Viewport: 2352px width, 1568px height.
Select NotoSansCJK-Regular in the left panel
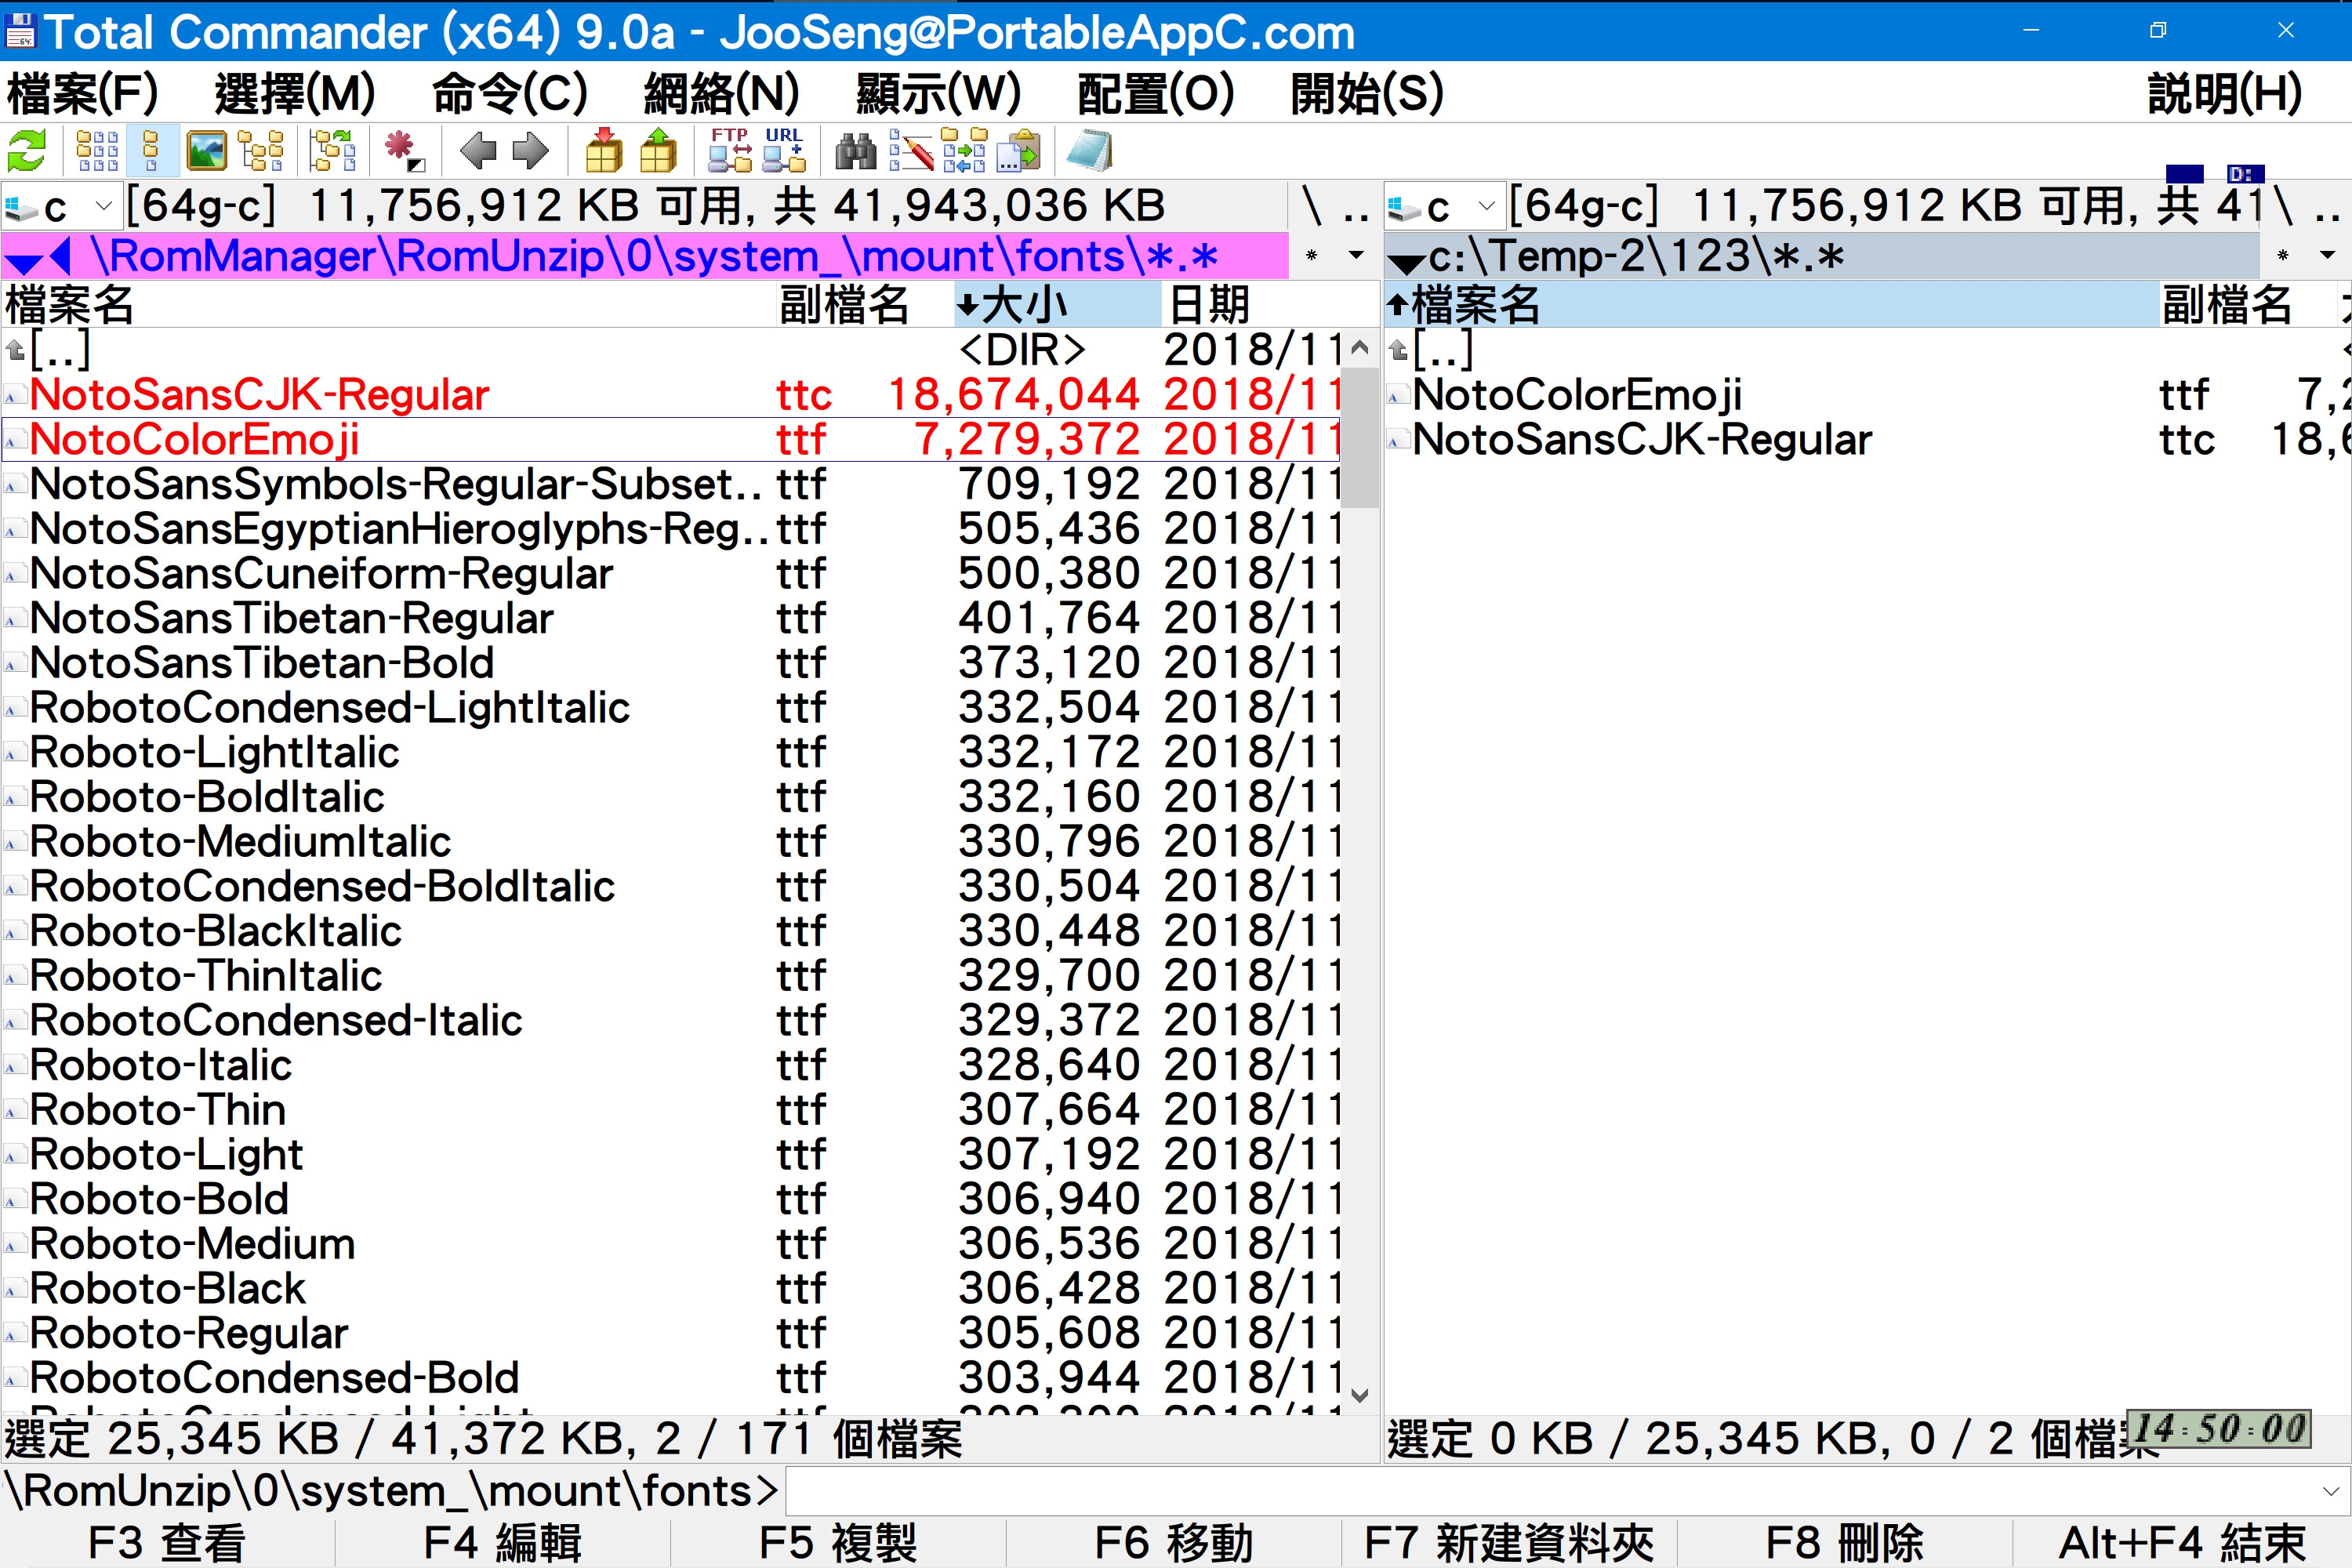(670, 395)
